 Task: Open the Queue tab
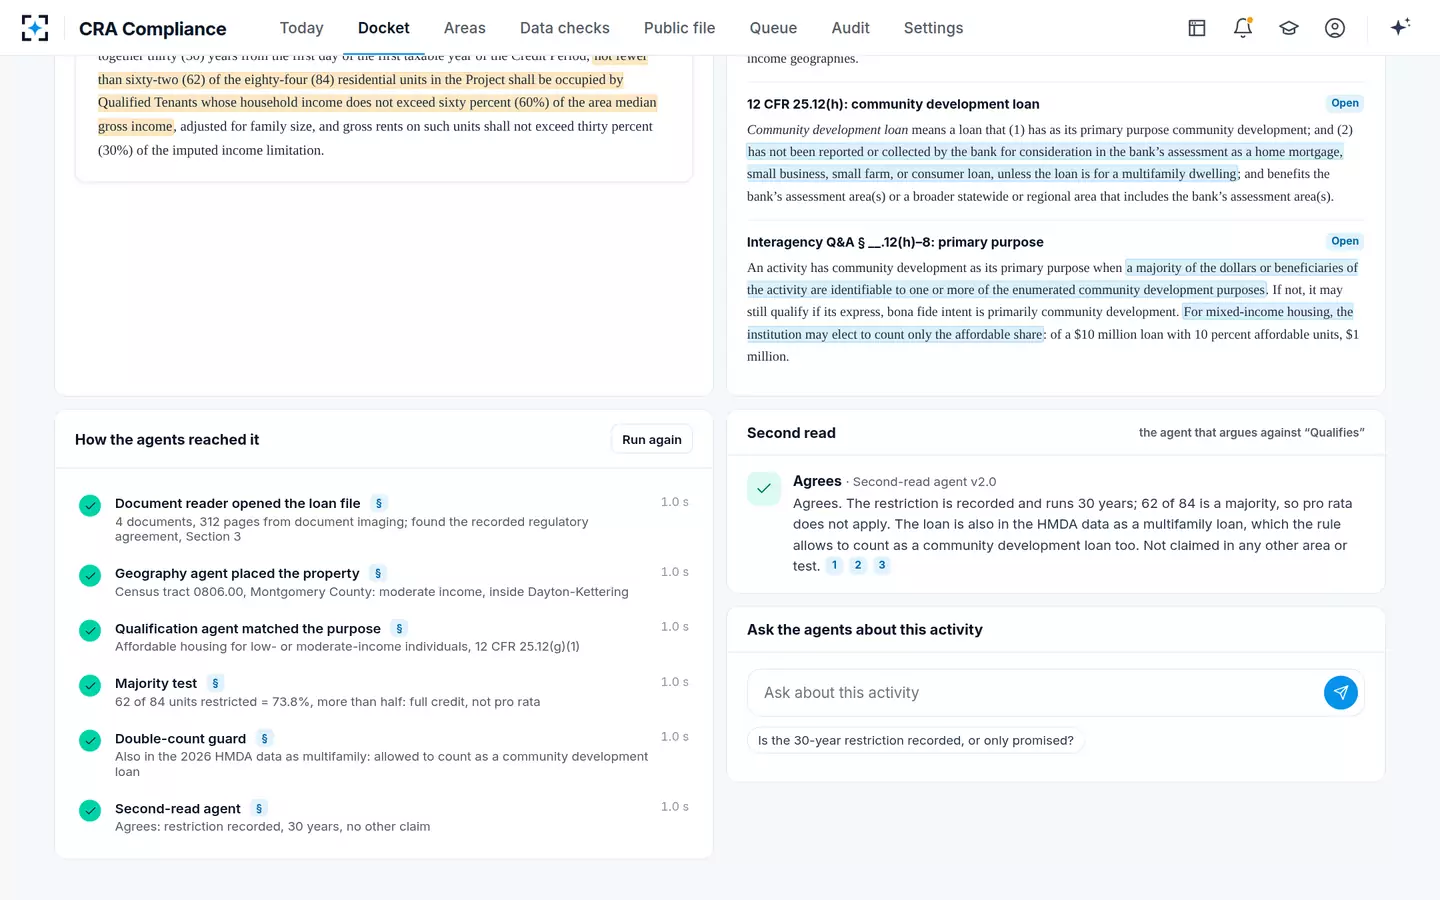773,28
